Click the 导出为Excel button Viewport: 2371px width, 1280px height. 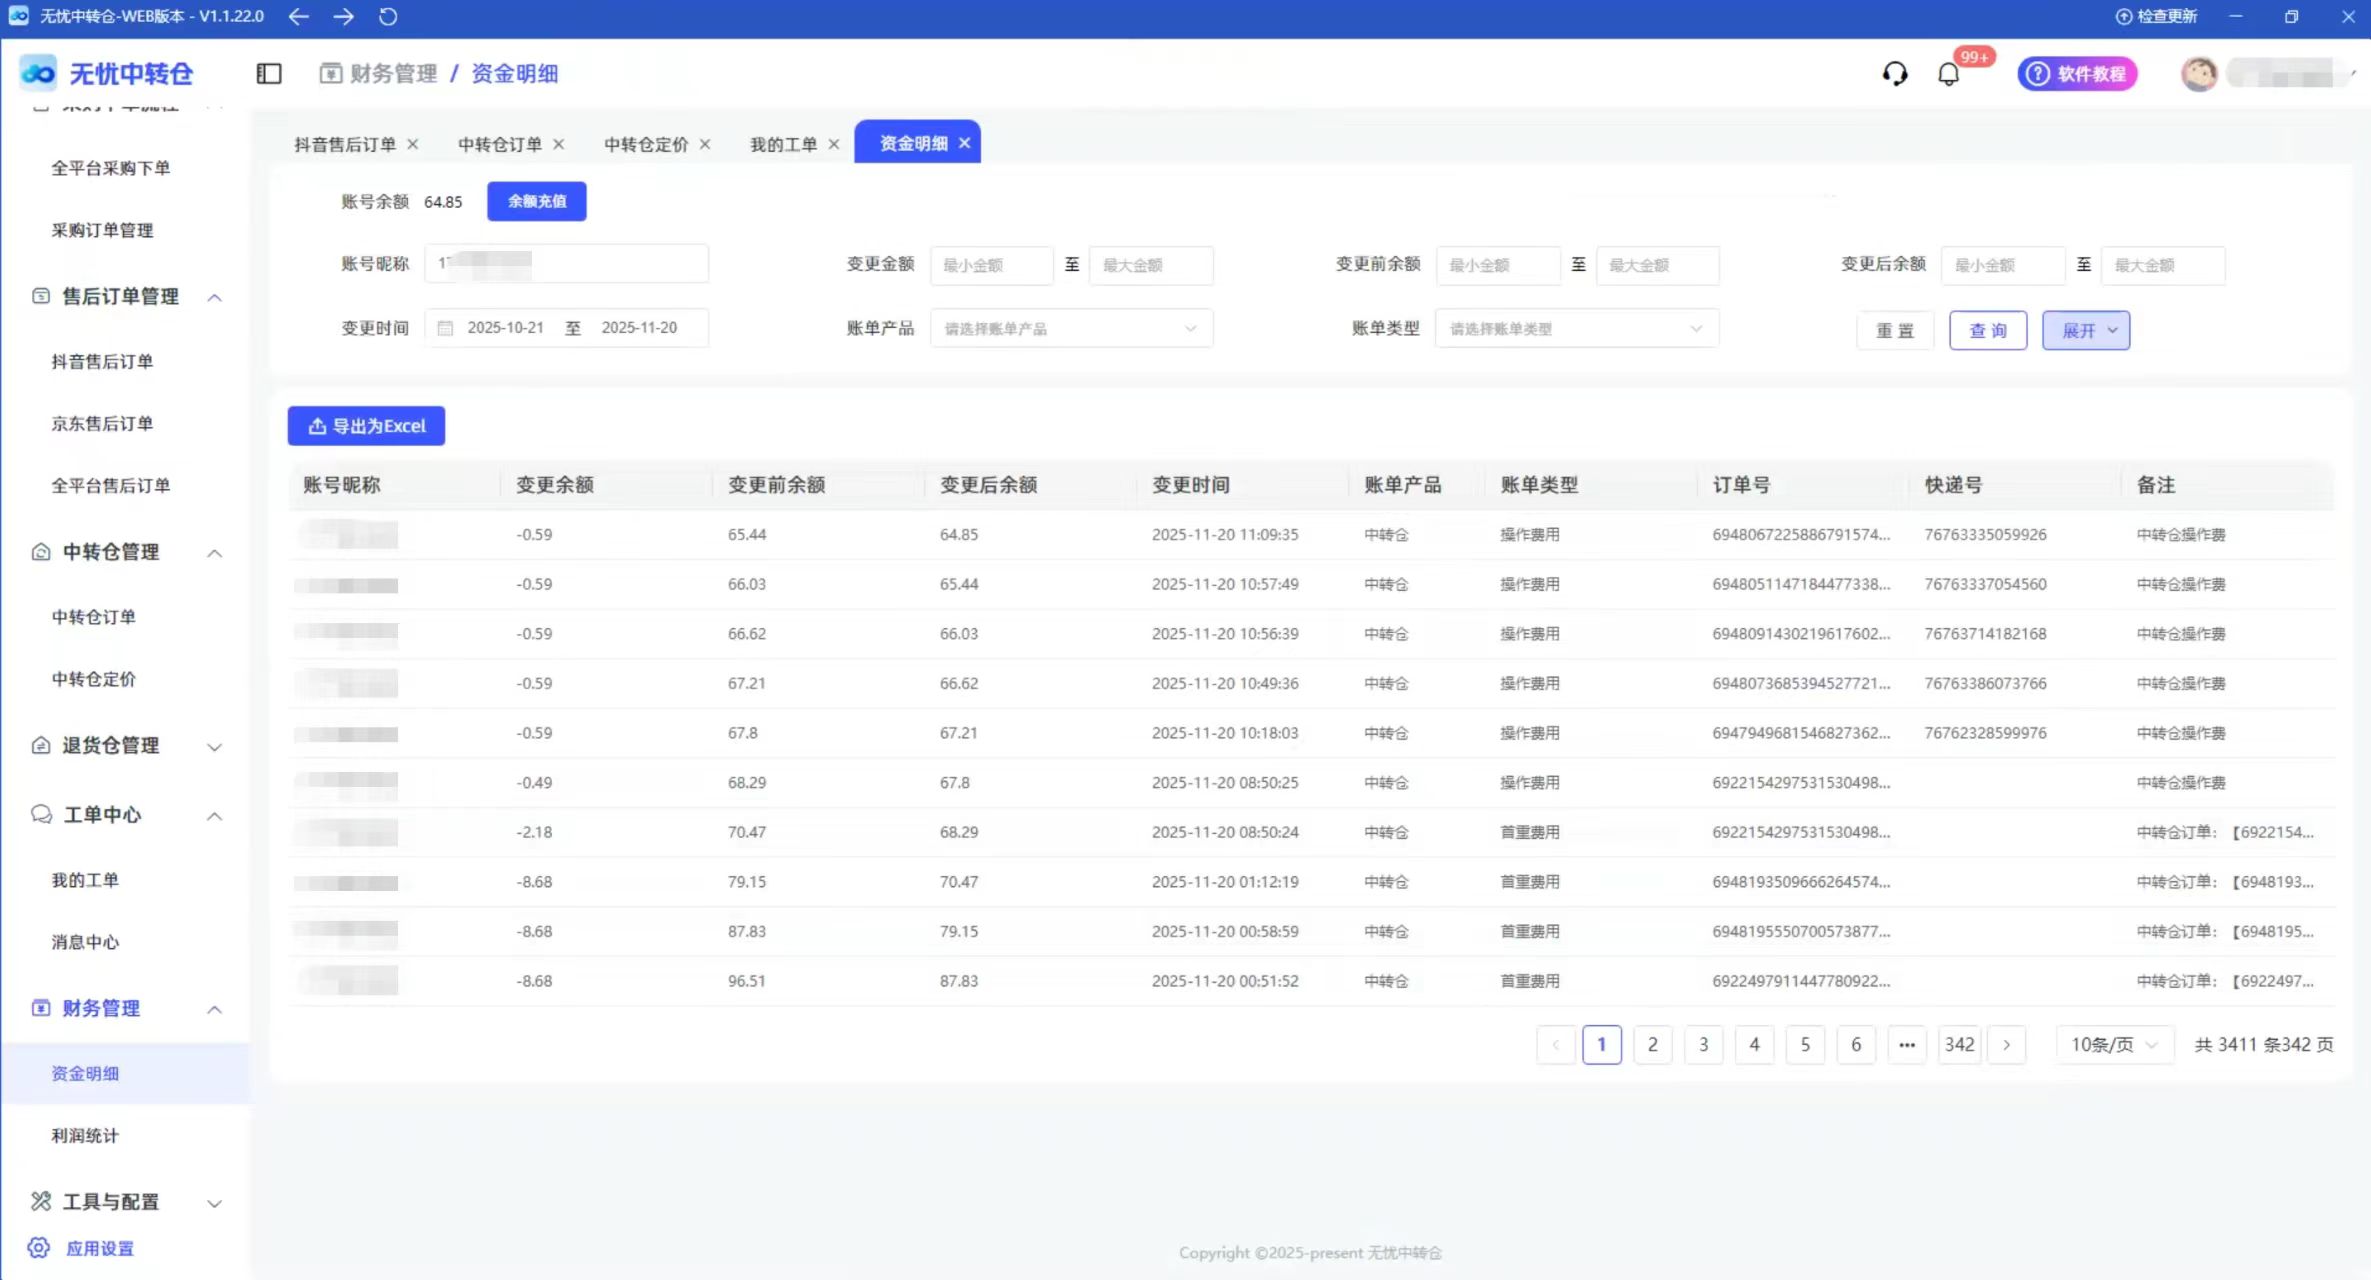366,426
